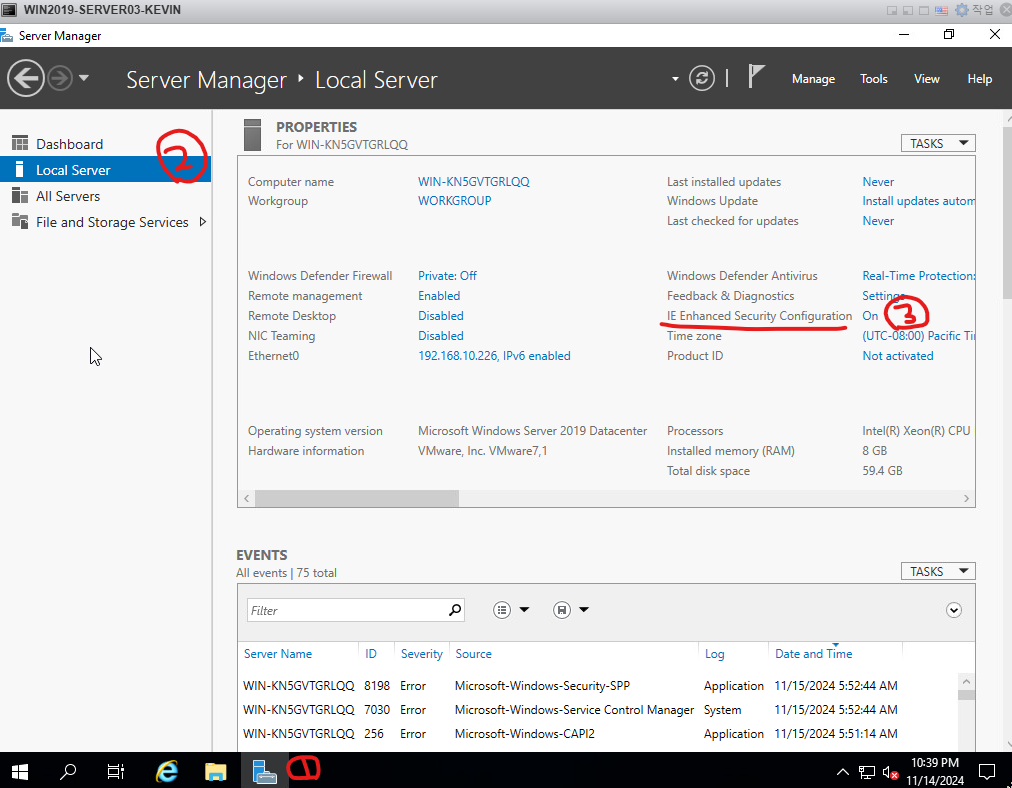The width and height of the screenshot is (1012, 788).
Task: Click Real-Time Protection link
Action: coord(918,276)
